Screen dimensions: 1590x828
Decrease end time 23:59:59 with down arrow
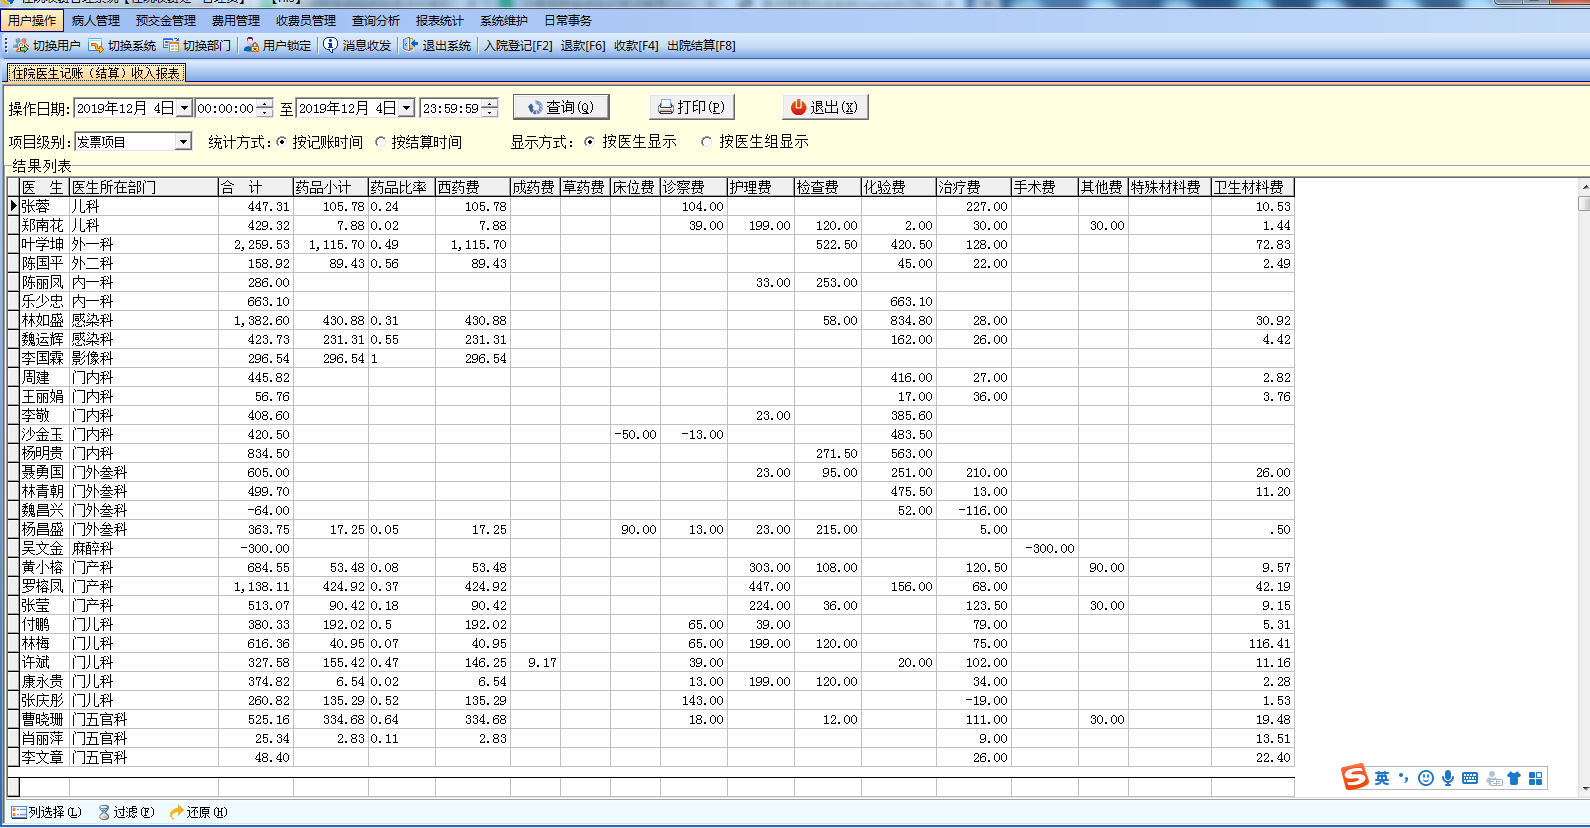coord(489,112)
